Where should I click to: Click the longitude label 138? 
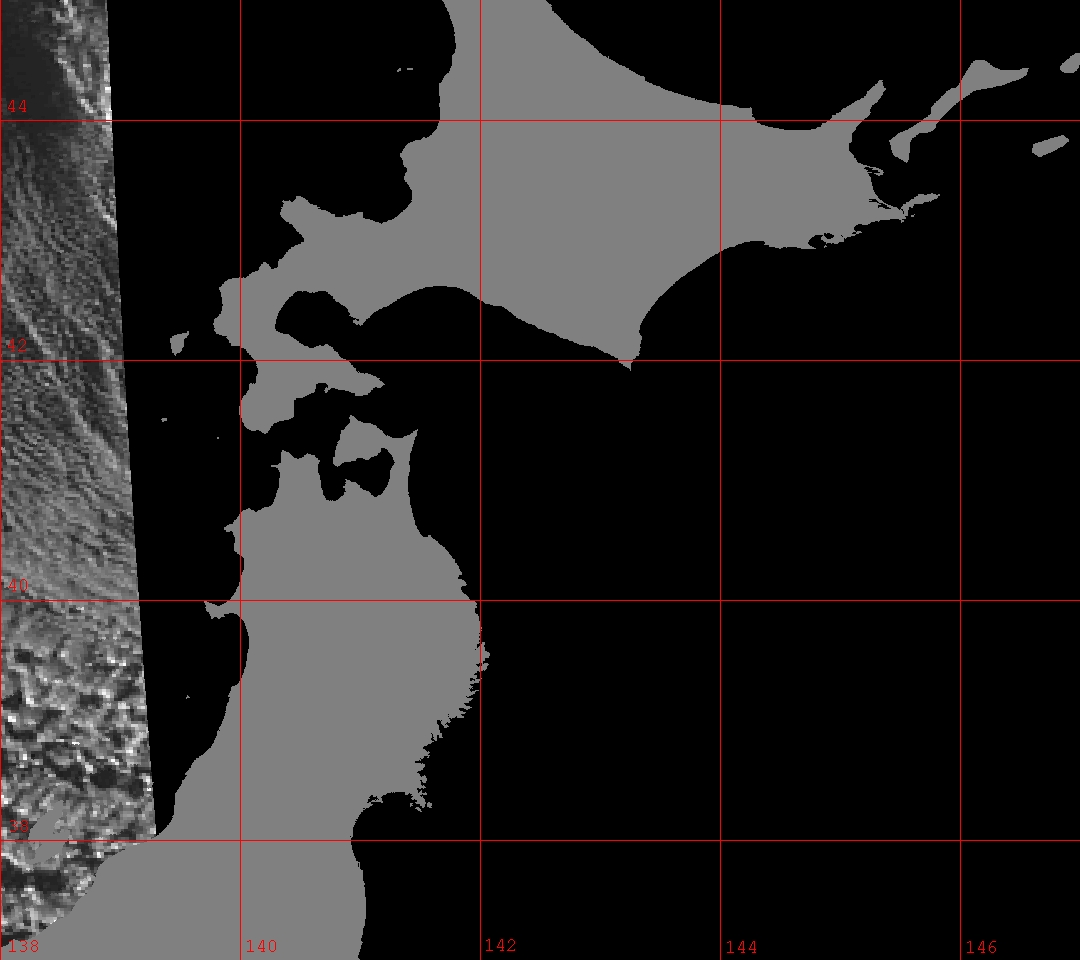[24, 946]
